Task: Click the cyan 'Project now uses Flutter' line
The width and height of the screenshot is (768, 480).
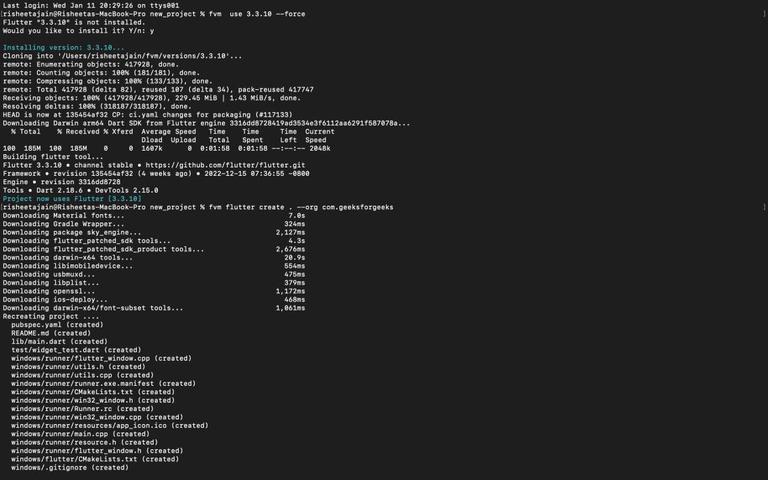Action: click(72, 199)
